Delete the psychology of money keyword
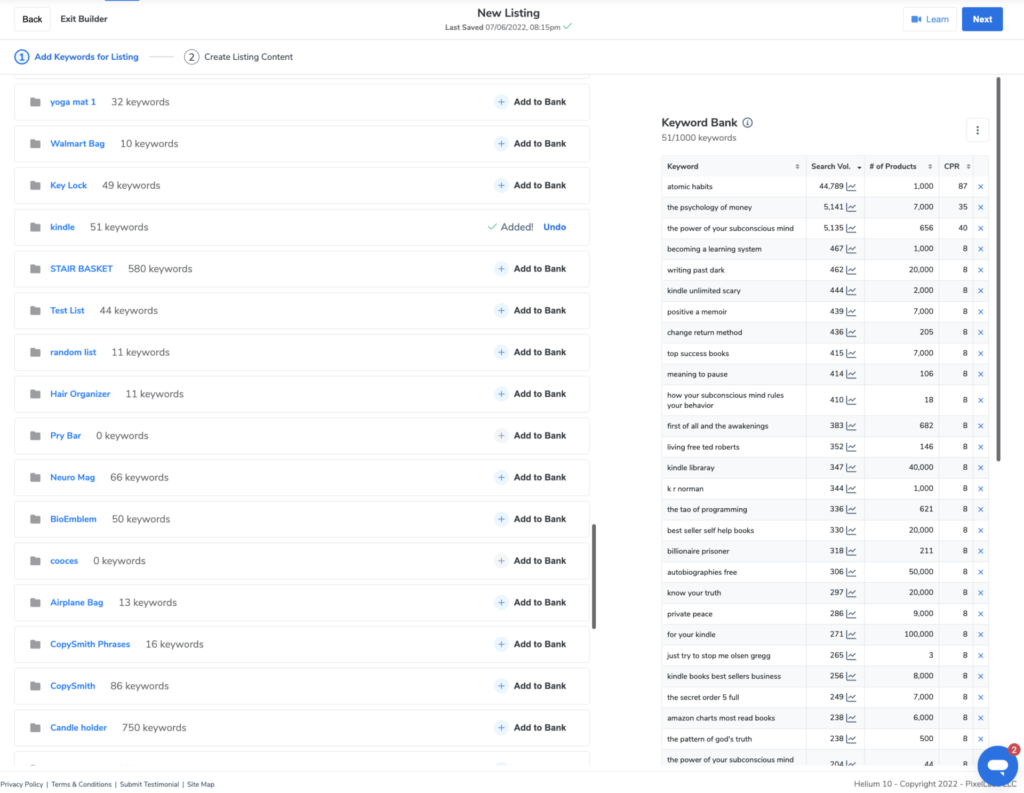The width and height of the screenshot is (1024, 793). (x=980, y=207)
